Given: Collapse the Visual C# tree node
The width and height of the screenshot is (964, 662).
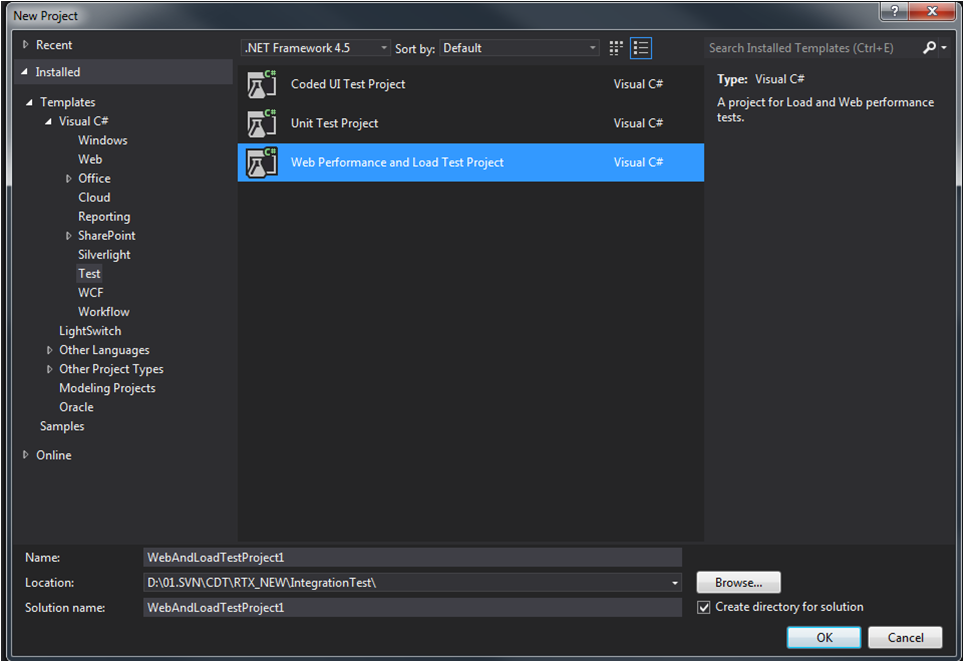Looking at the screenshot, I should click(x=49, y=122).
